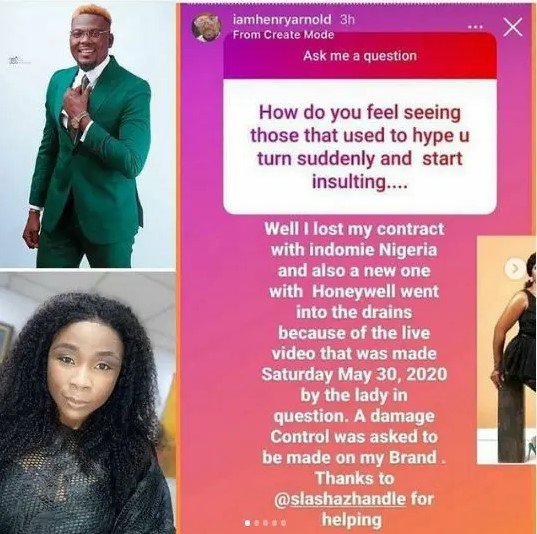Screen dimensions: 537x534
Task: Open the three-dot story options menu
Action: [x=476, y=26]
